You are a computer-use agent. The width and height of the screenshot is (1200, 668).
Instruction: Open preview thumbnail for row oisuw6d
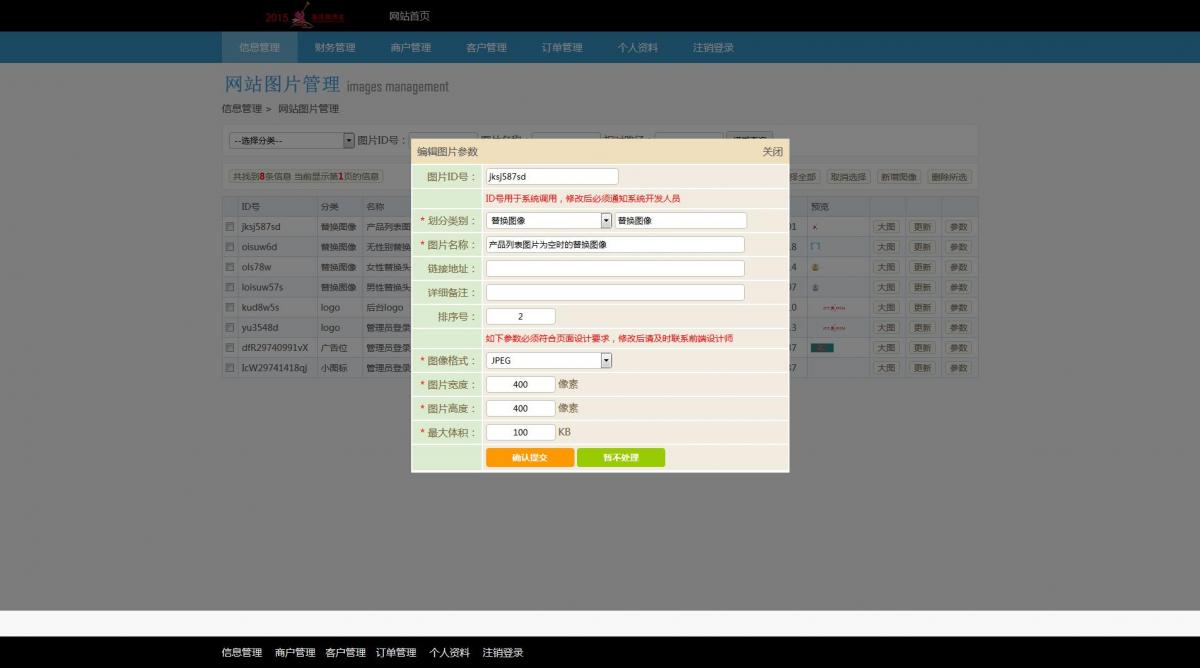[x=815, y=247]
